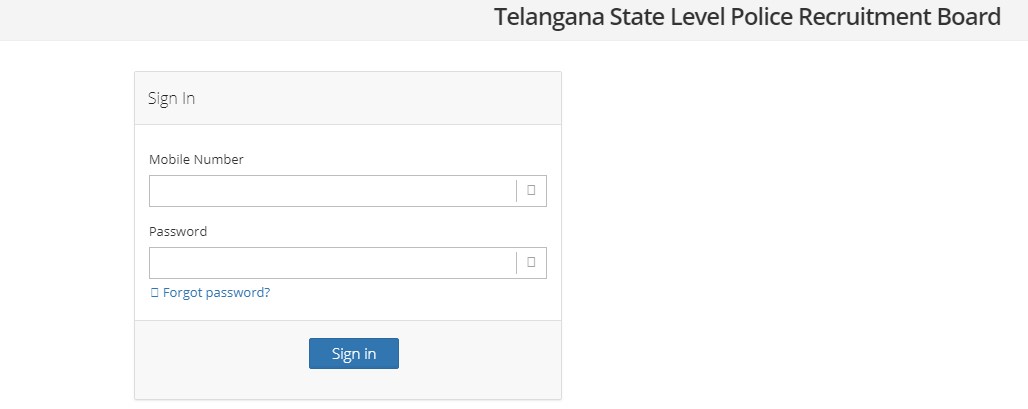Click blank white area right of login panel
The image size is (1028, 409).
787,229
